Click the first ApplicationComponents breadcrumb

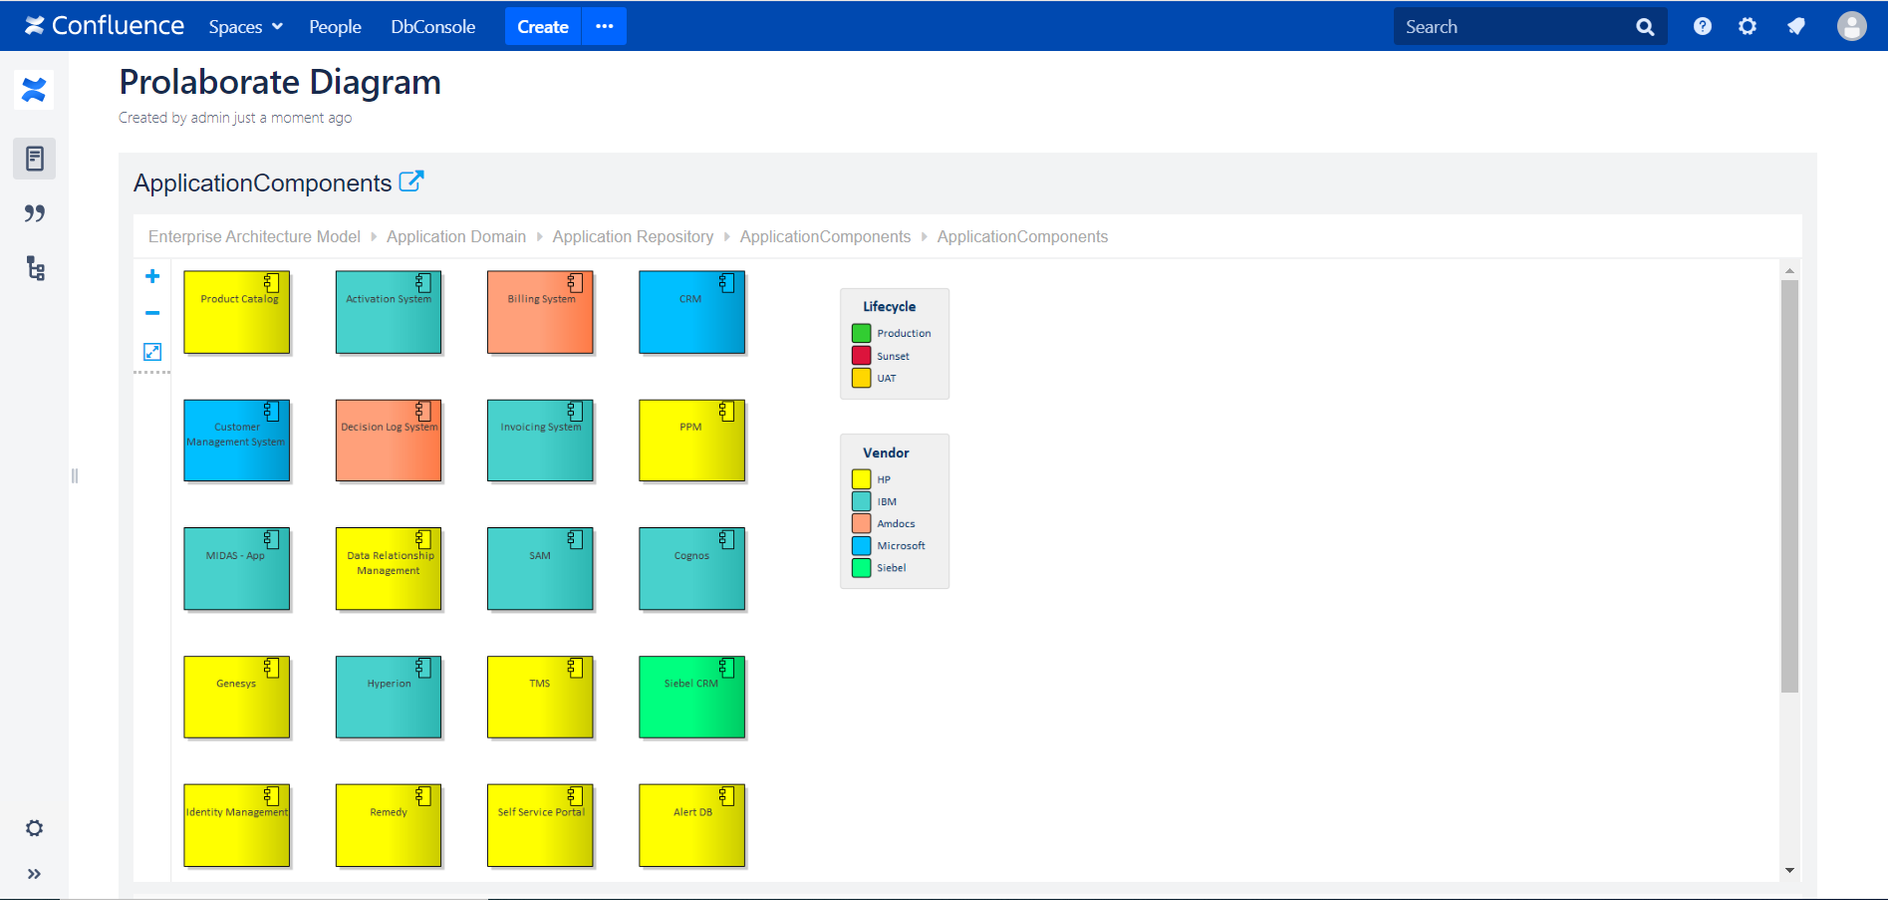tap(825, 237)
